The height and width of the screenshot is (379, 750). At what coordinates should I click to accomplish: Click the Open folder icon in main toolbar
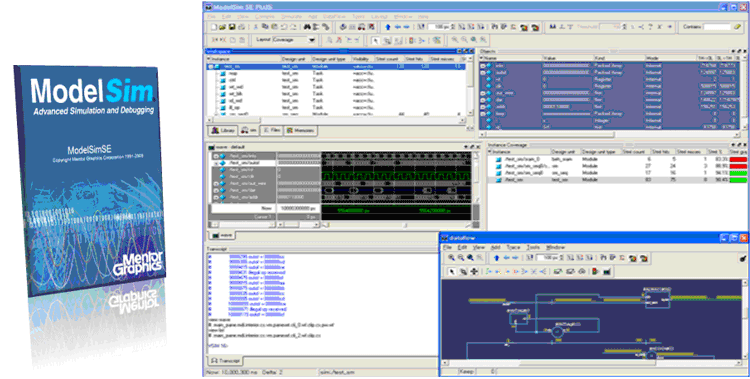click(x=222, y=27)
